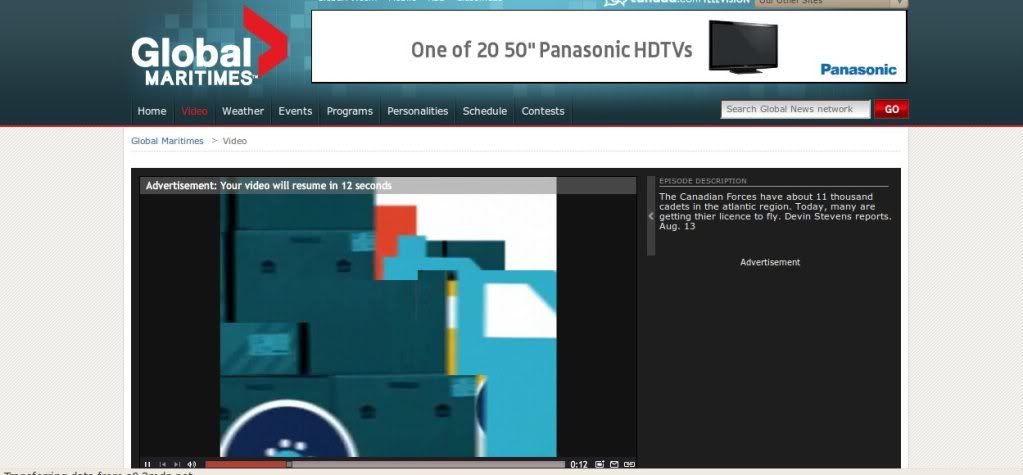Collapse the episode description panel arrow

650,216
